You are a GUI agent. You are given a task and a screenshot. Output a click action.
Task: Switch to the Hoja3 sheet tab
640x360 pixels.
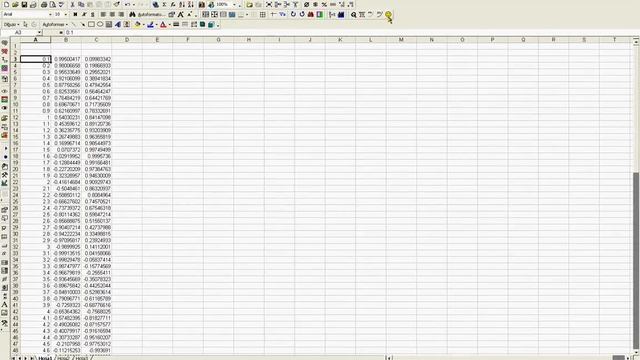point(82,358)
